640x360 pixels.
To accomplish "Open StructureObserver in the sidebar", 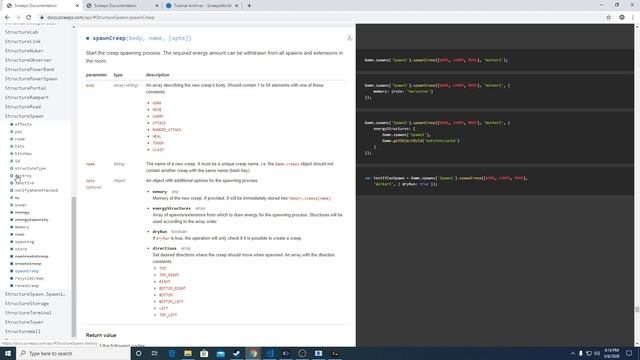I will 28,60.
